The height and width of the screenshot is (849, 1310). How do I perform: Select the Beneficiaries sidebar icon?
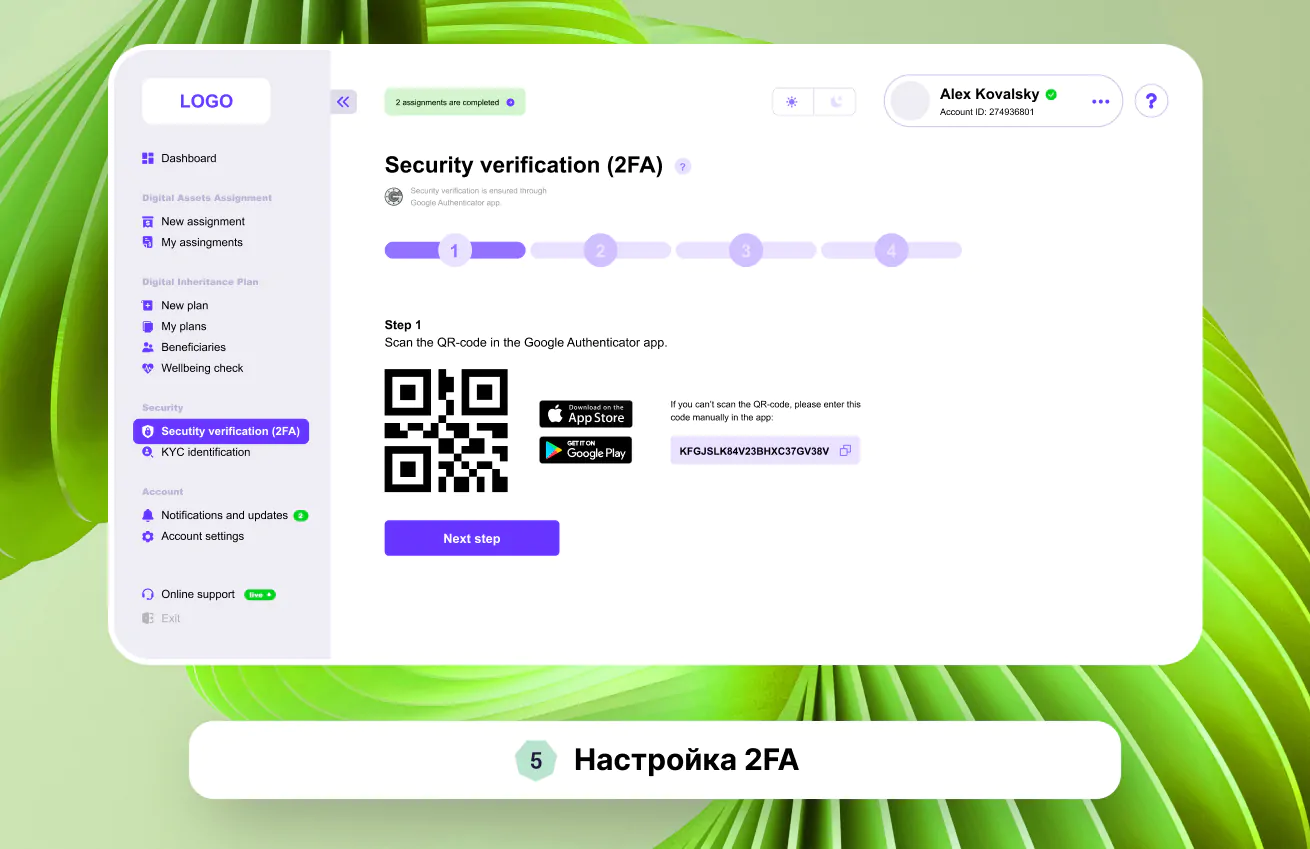(x=146, y=347)
